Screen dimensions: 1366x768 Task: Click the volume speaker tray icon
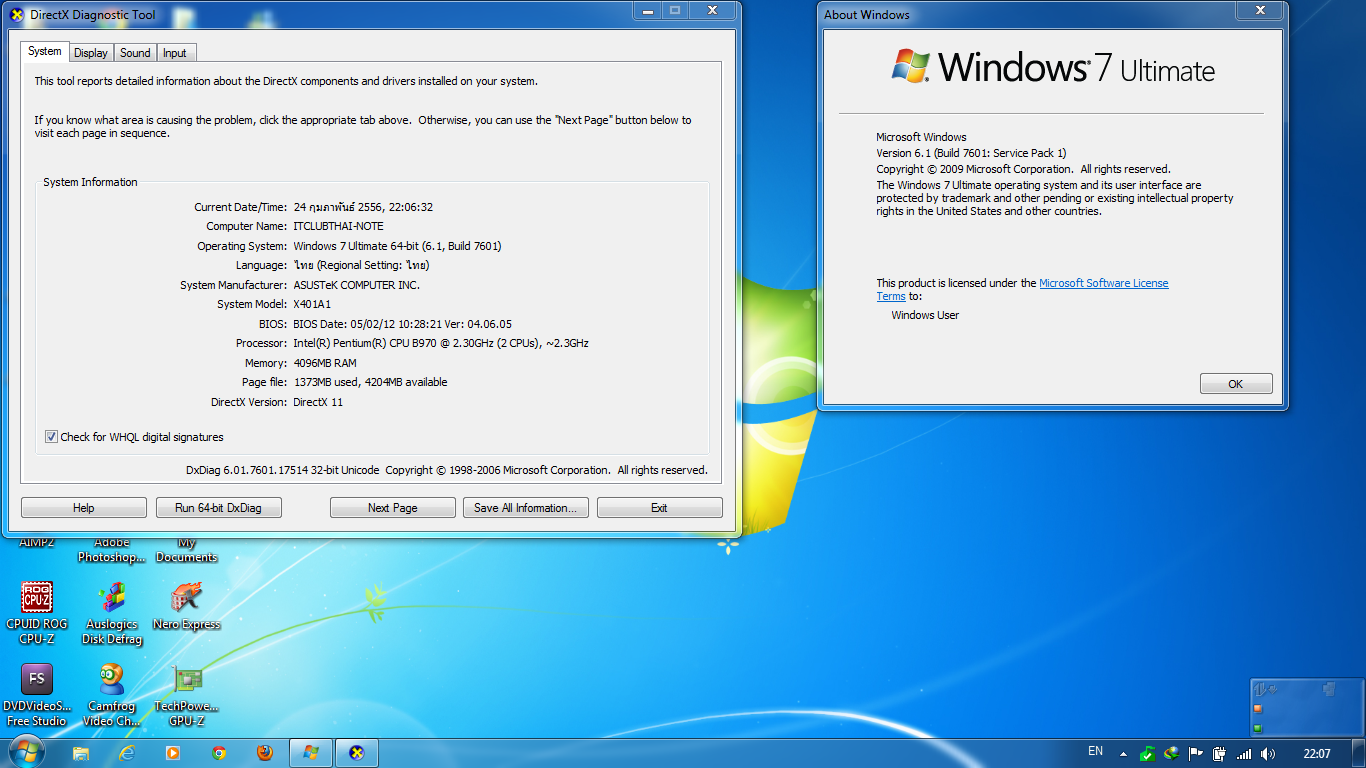[x=1268, y=753]
